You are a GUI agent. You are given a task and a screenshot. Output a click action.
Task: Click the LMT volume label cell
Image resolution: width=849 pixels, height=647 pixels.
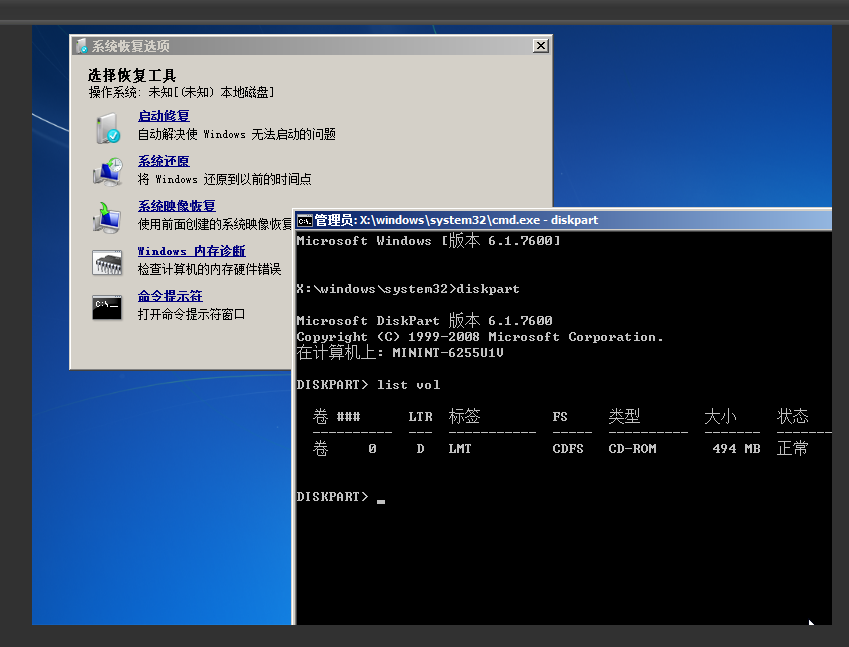tap(460, 449)
